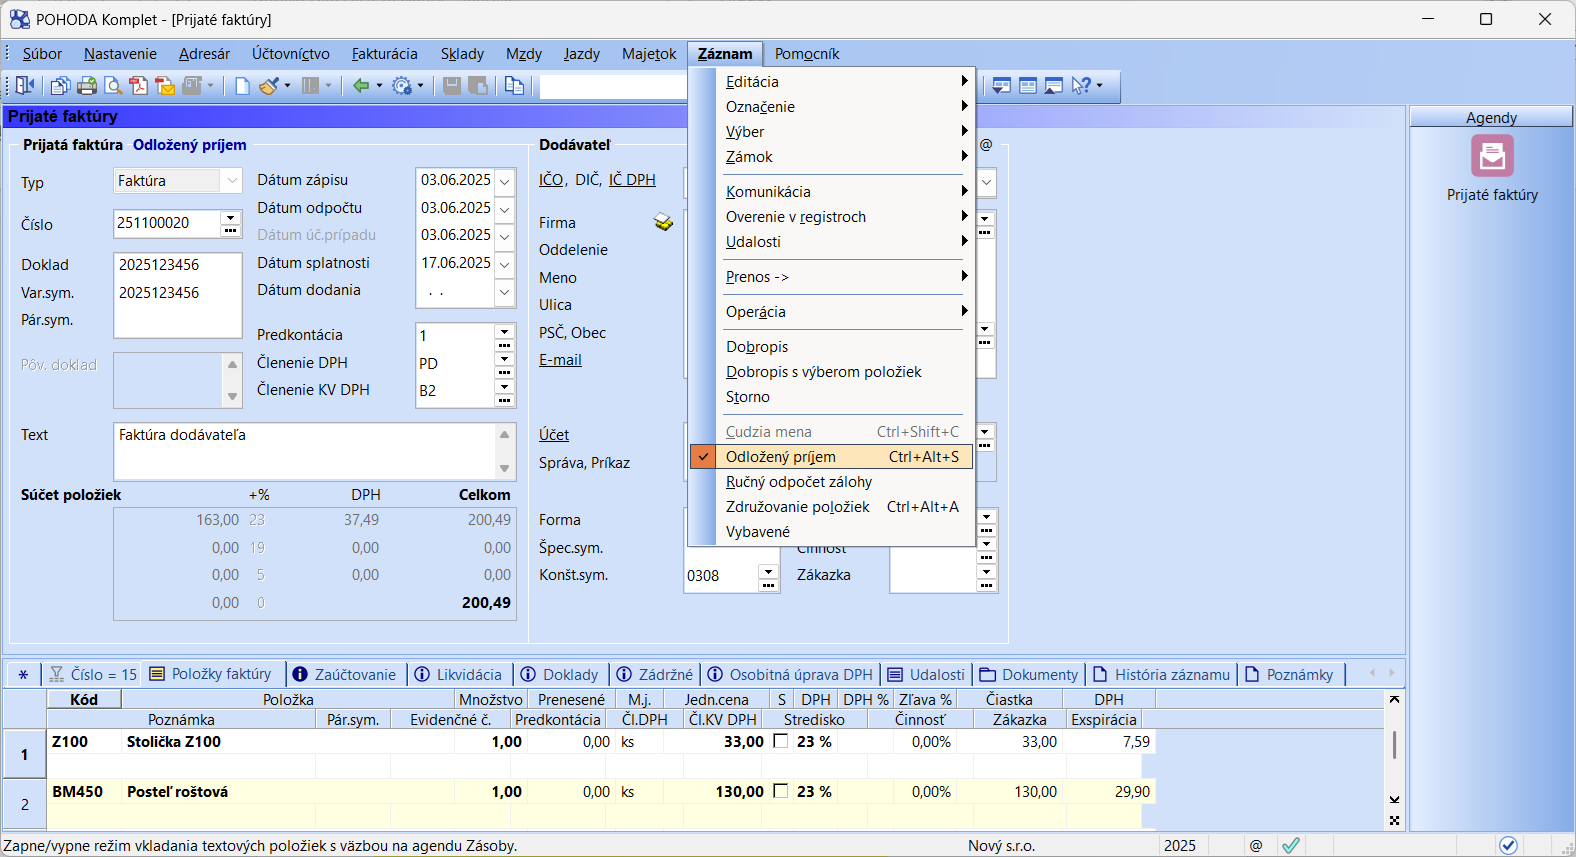Open the História záznamu tab
1576x857 pixels.
[x=1161, y=675]
